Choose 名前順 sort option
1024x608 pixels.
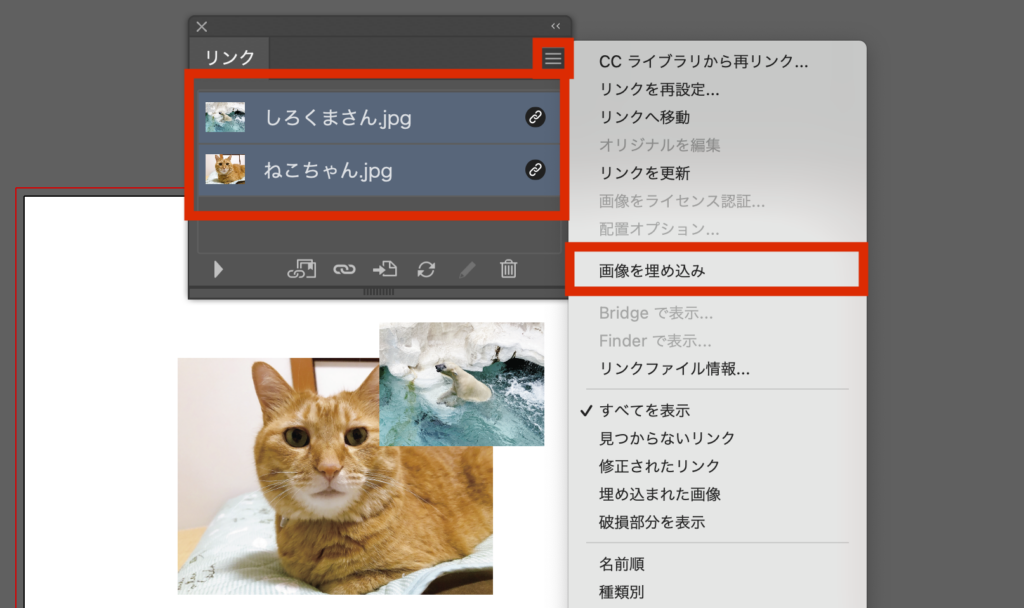pyautogui.click(x=621, y=564)
